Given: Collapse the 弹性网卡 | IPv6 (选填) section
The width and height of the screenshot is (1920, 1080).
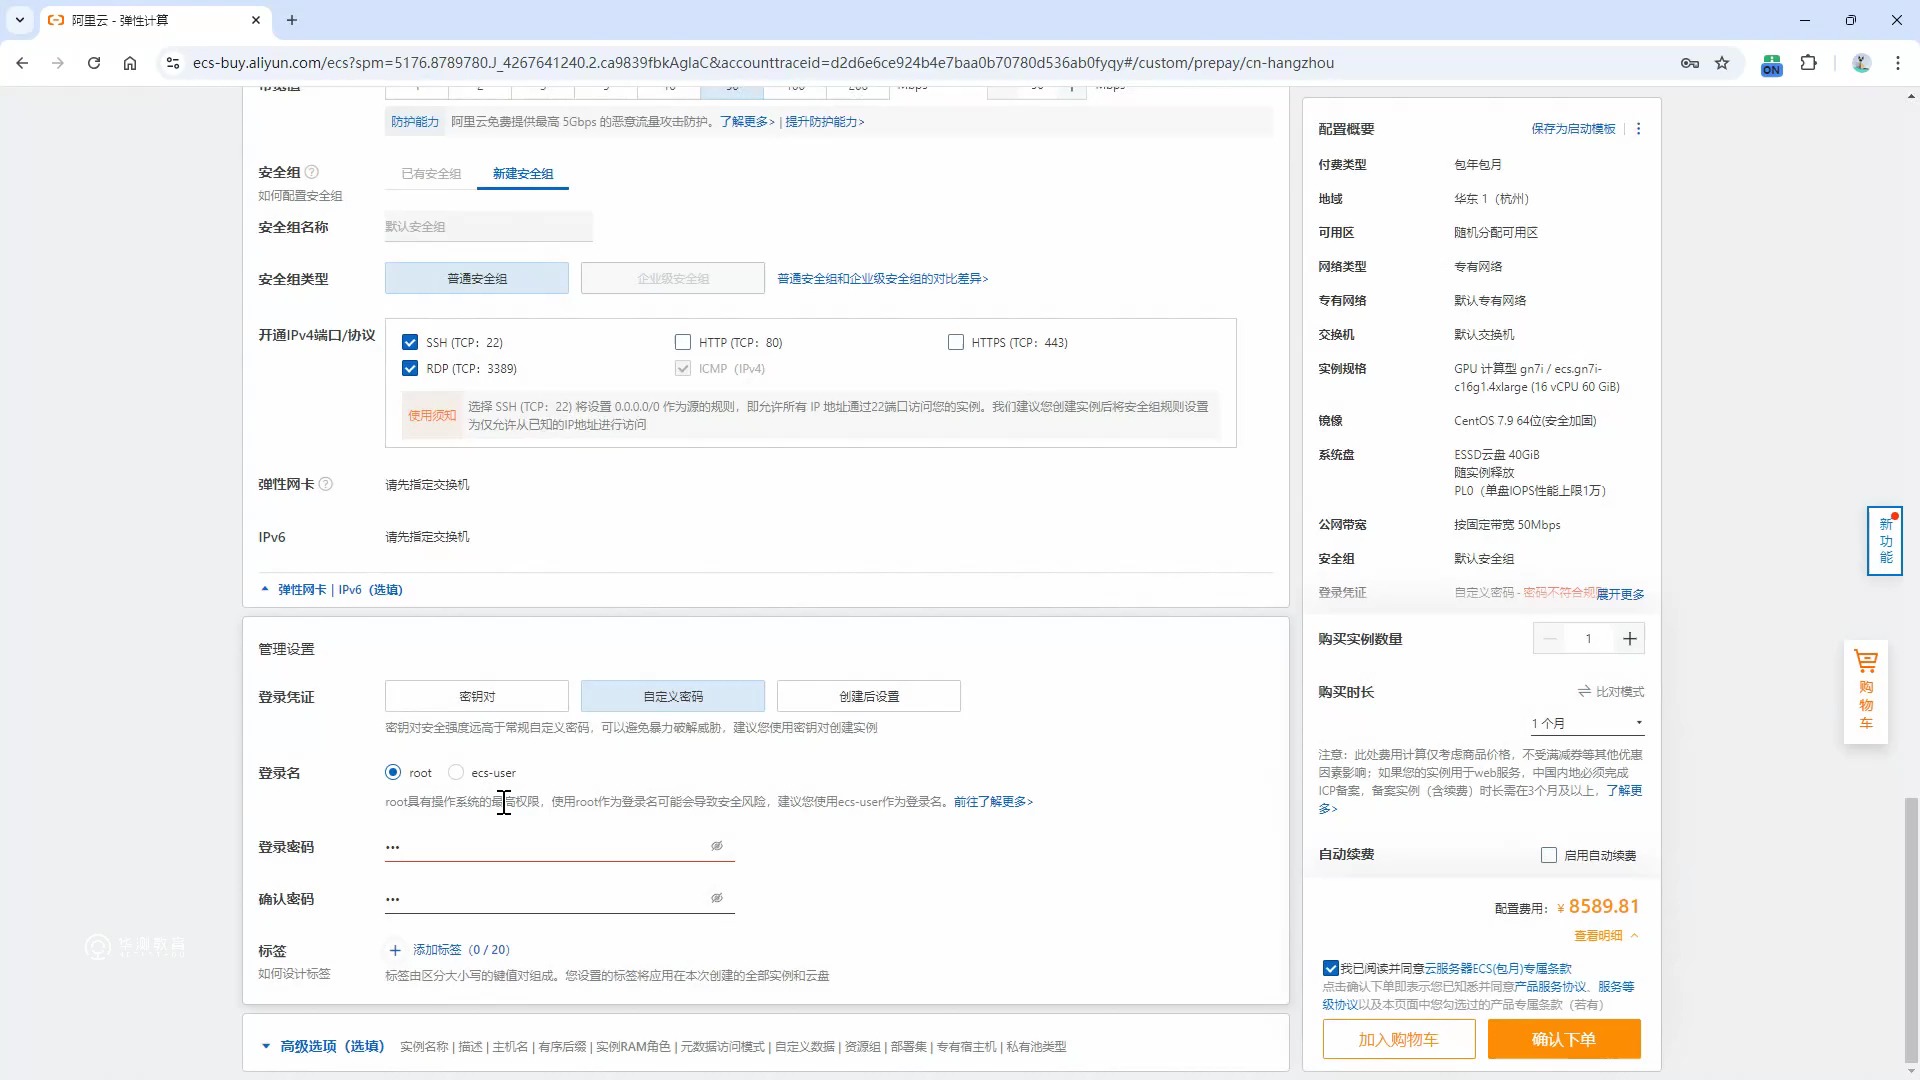Looking at the screenshot, I should (x=331, y=590).
